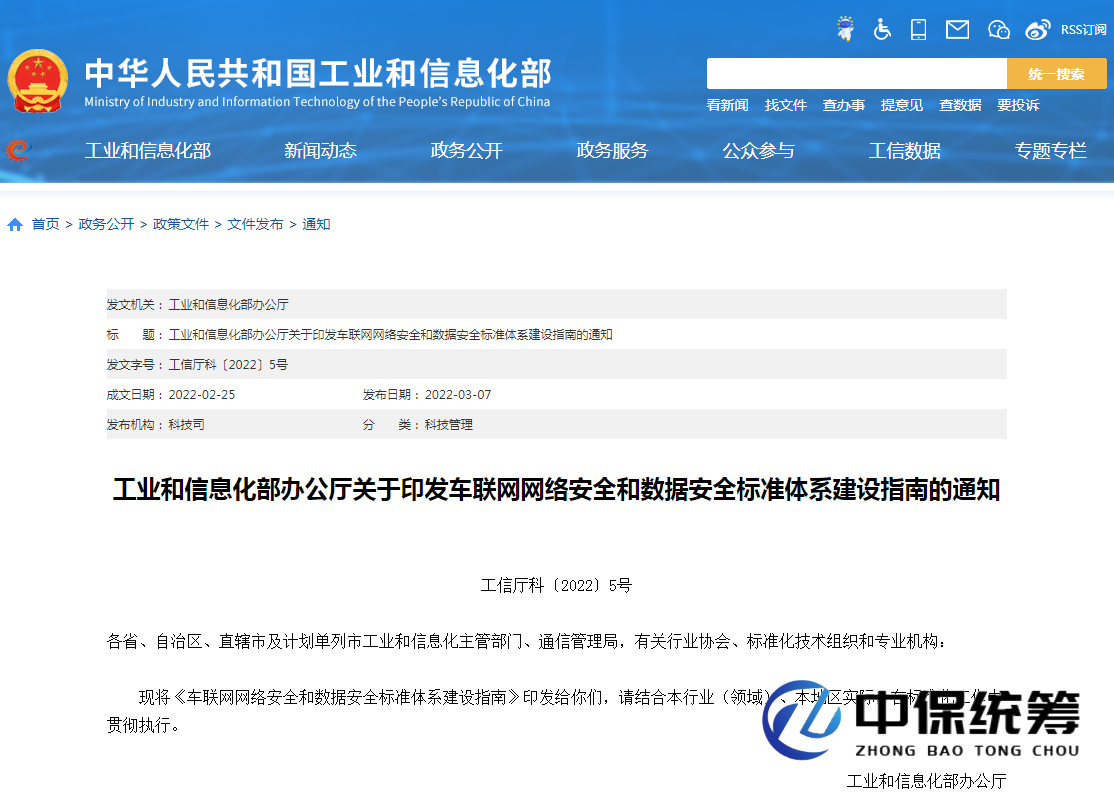Click the WeChat icon
This screenshot has height=797, width=1114.
click(x=998, y=30)
